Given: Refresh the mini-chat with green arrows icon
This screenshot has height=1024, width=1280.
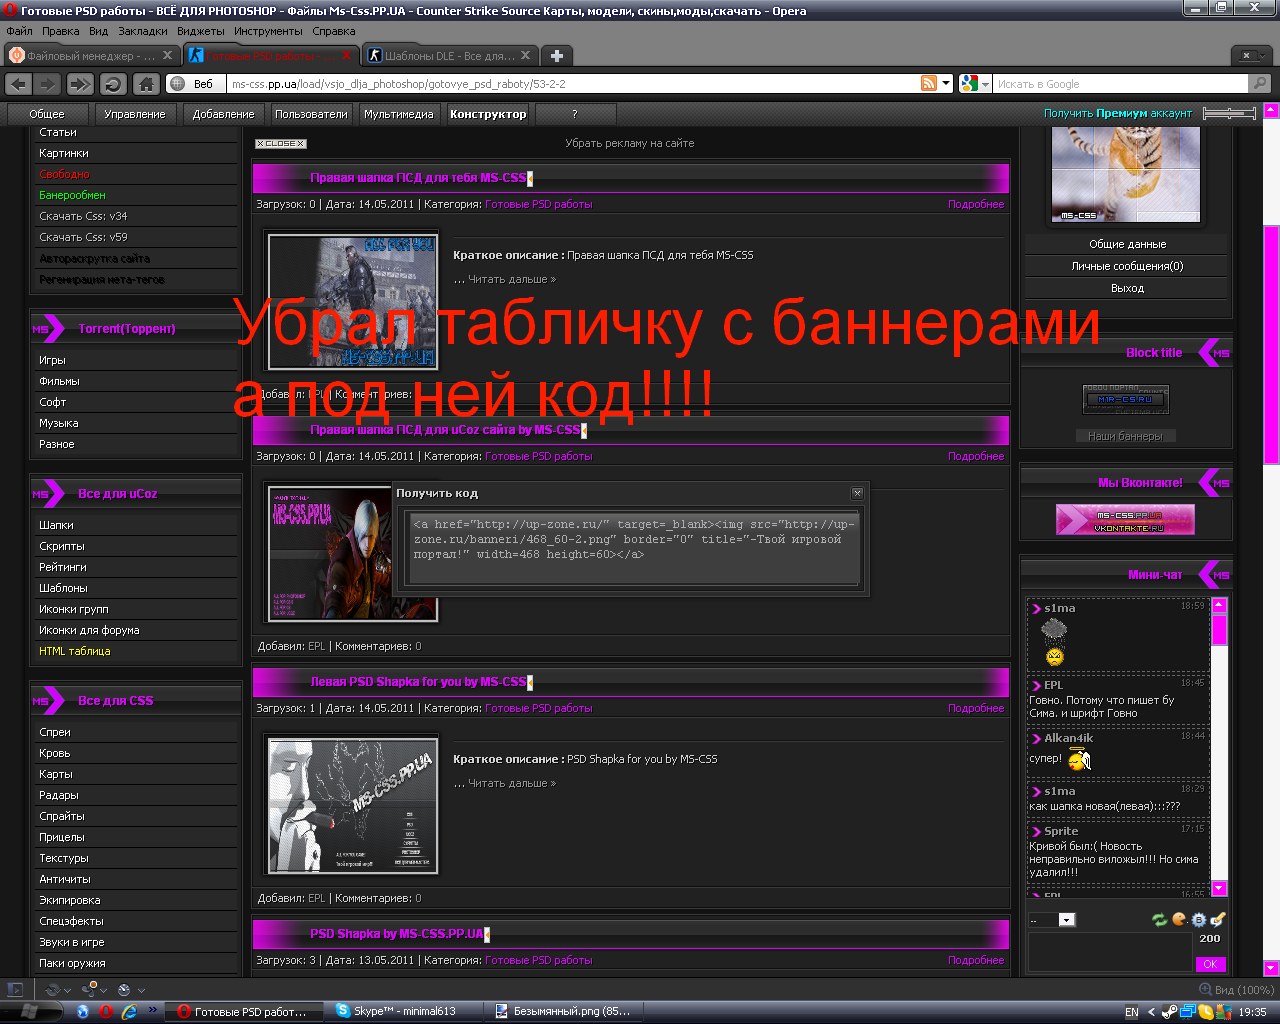Looking at the screenshot, I should [x=1160, y=920].
